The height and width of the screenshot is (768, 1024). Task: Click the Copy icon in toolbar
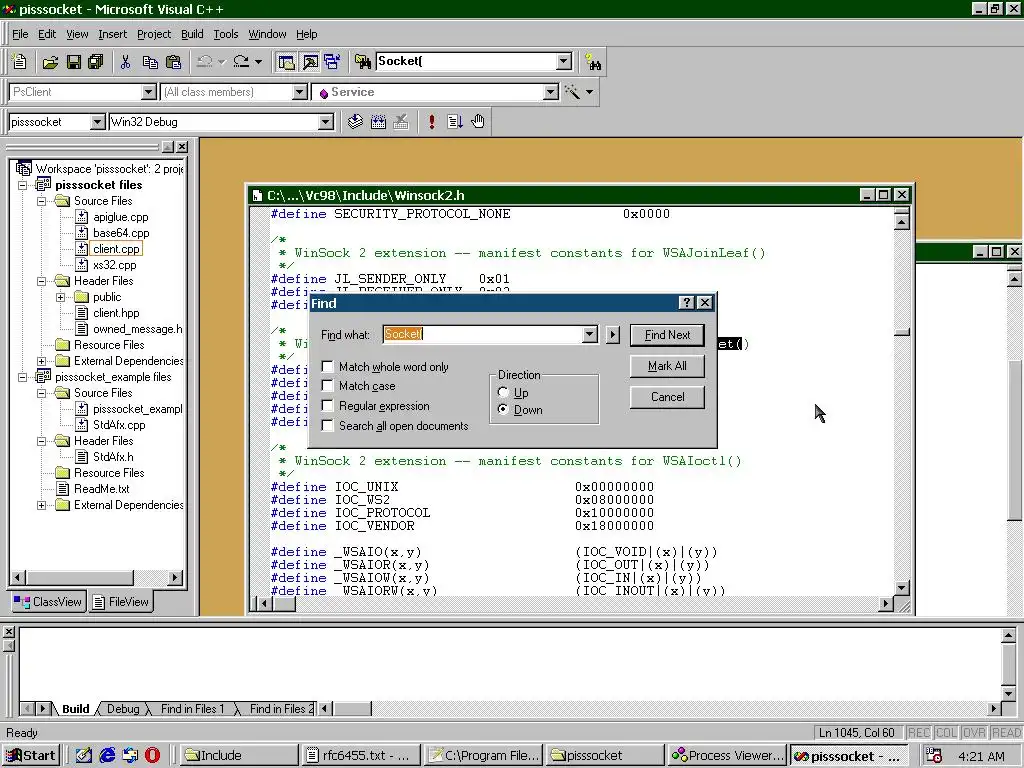(150, 62)
